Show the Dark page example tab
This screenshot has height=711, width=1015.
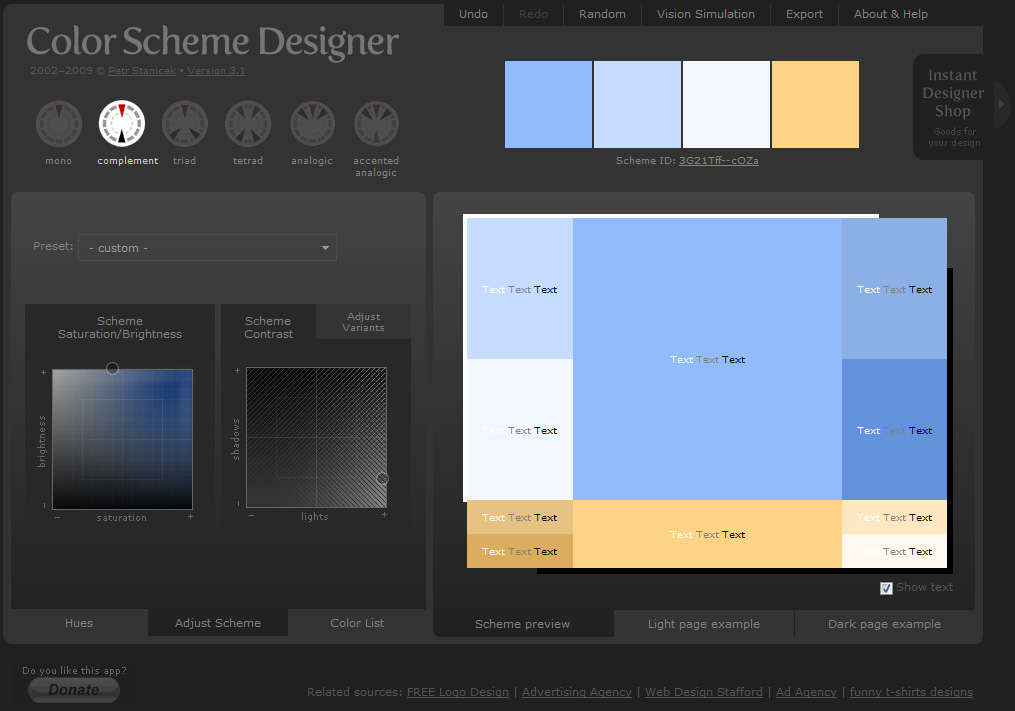tap(884, 624)
